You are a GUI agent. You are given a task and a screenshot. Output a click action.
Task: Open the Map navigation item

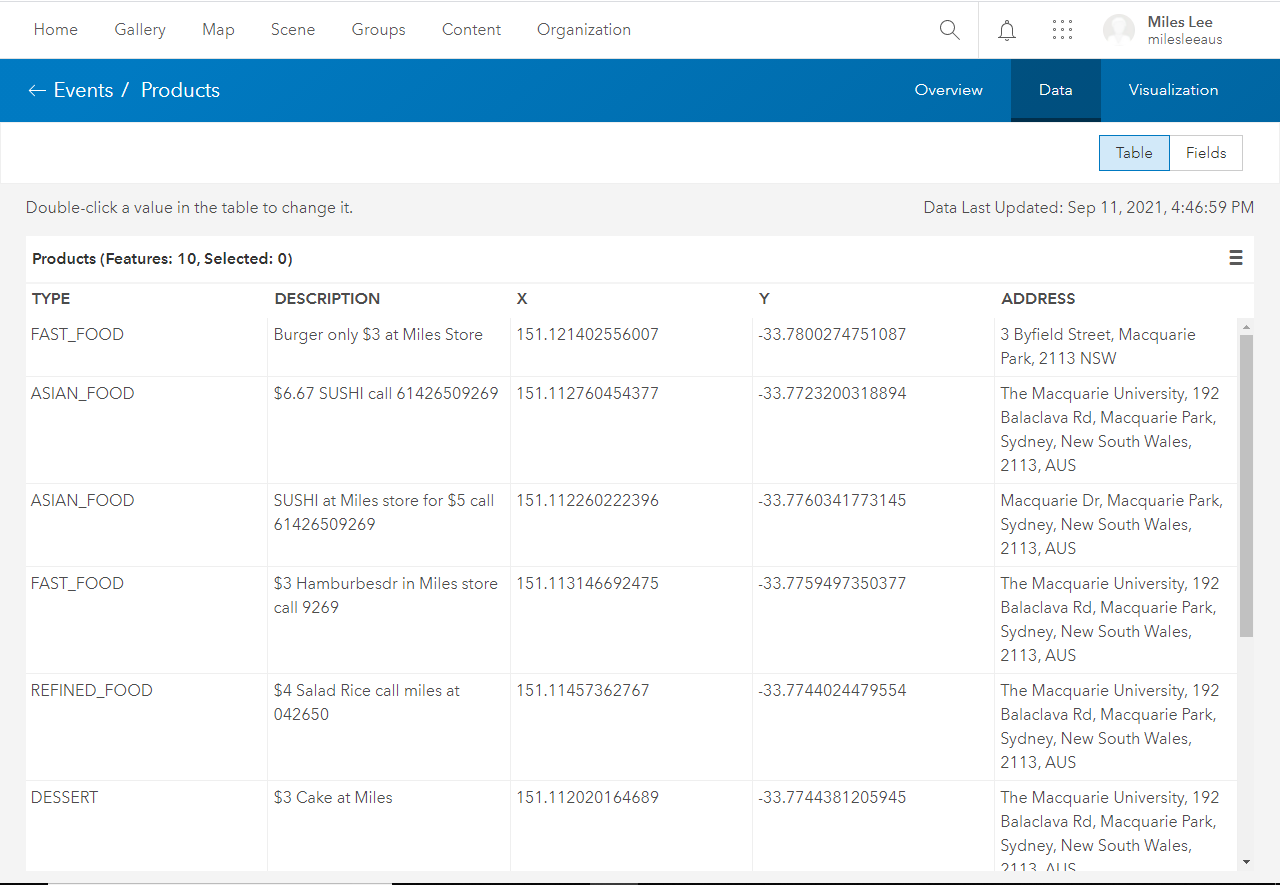point(218,30)
